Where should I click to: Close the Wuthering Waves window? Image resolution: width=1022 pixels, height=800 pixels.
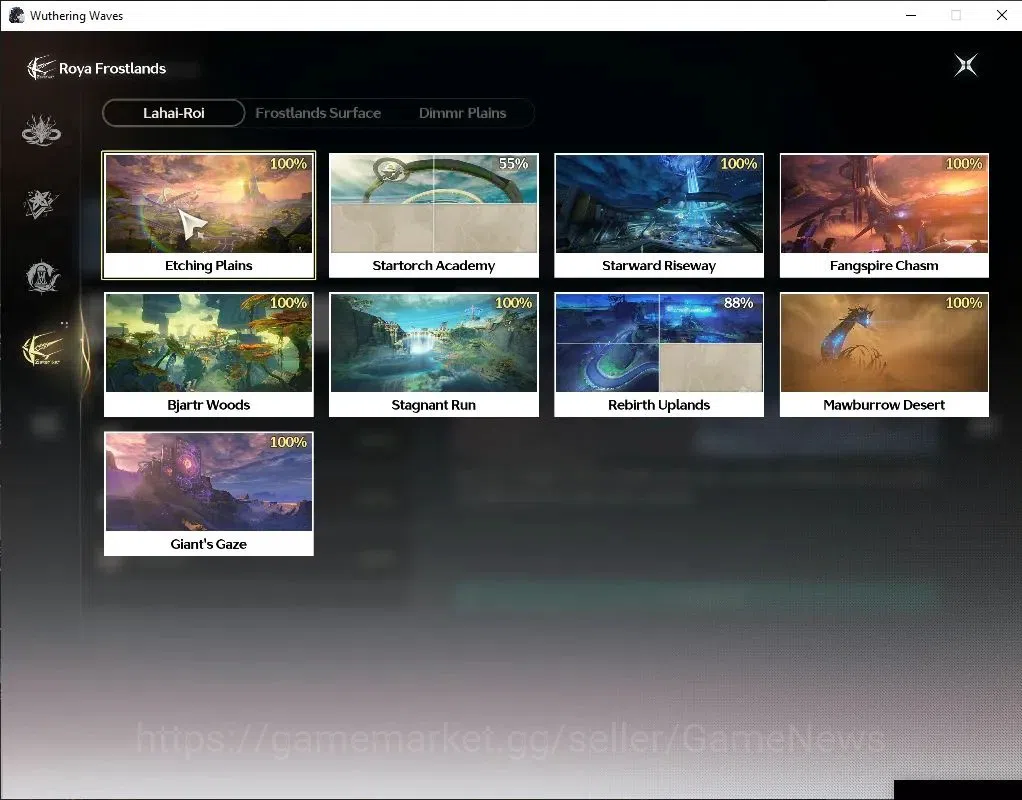click(1002, 15)
